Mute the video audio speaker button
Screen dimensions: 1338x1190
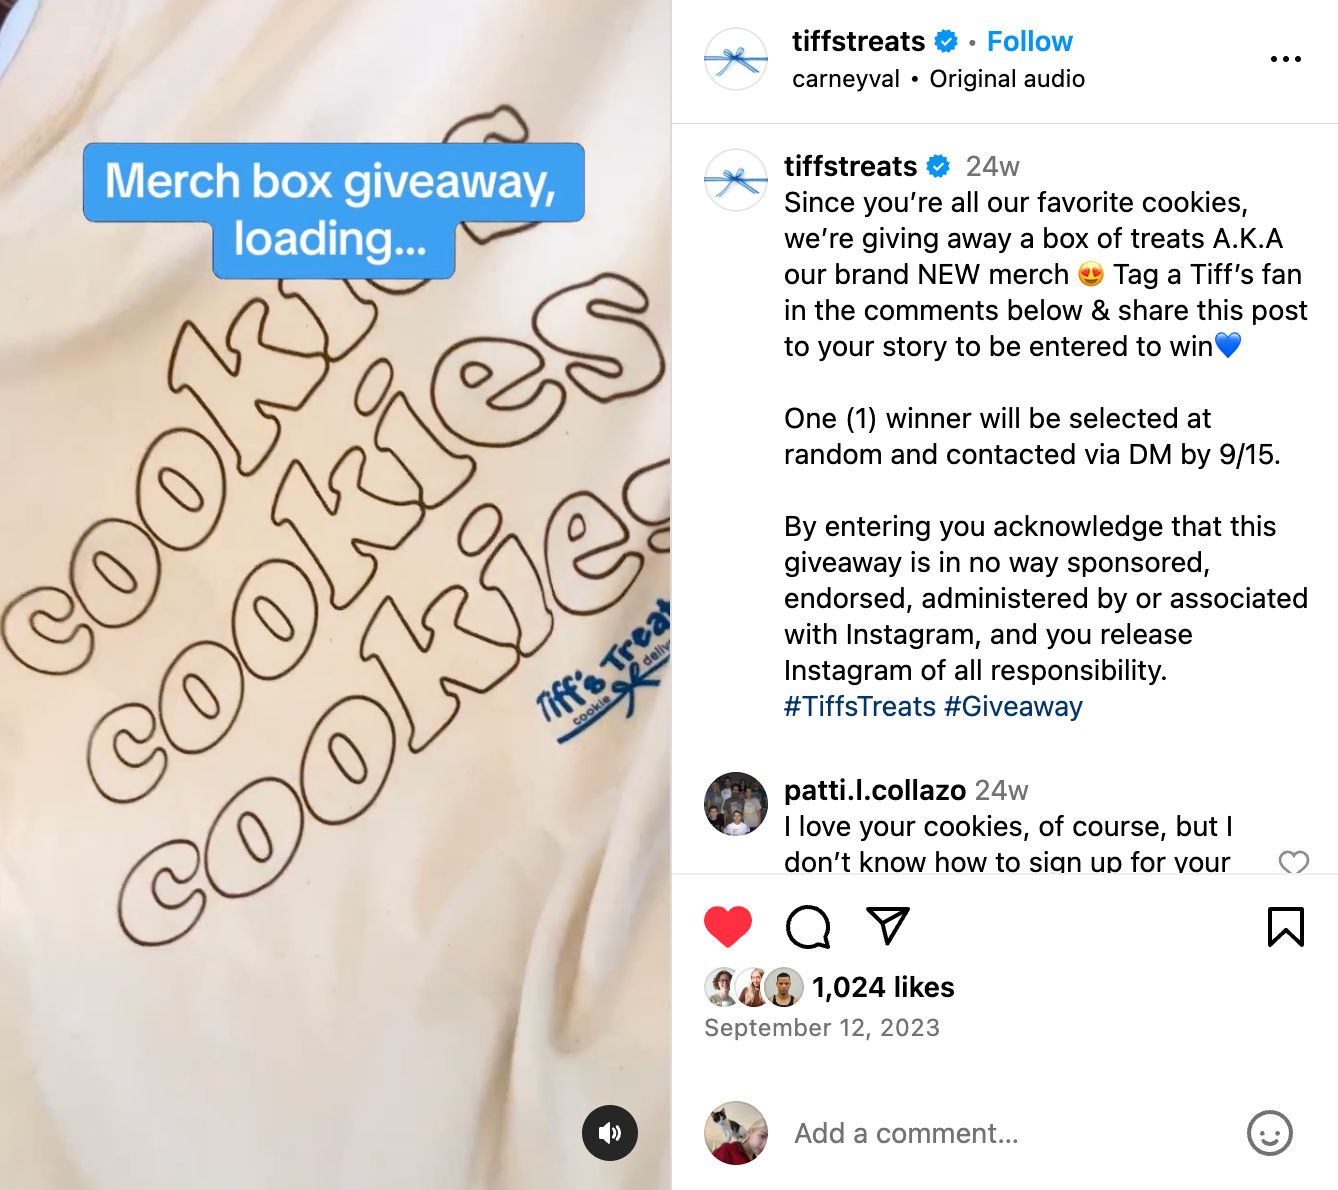point(610,1133)
